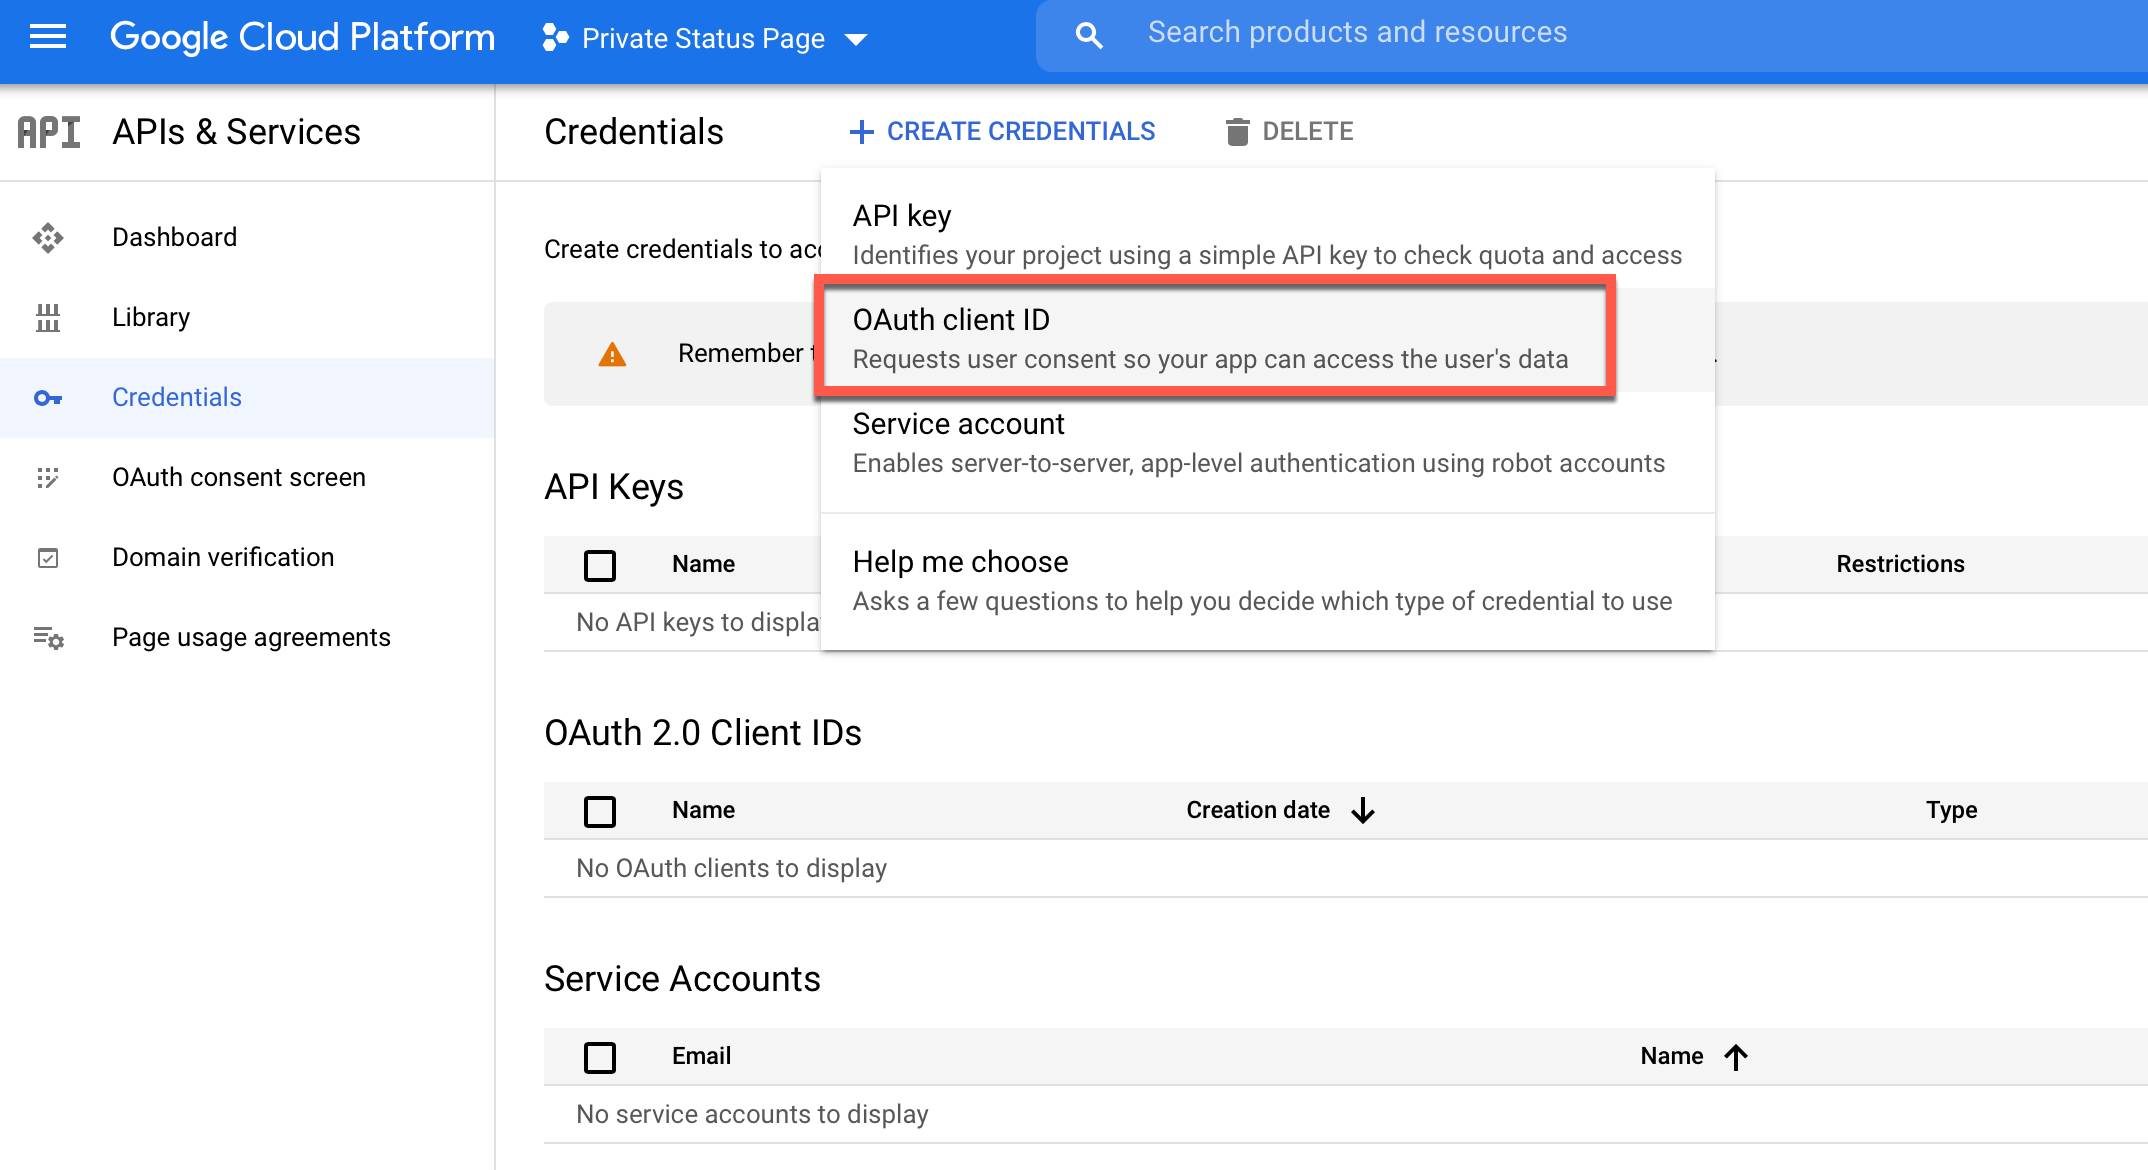The height and width of the screenshot is (1170, 2148).
Task: Click the Domain verification icon
Action: pyautogui.click(x=49, y=556)
